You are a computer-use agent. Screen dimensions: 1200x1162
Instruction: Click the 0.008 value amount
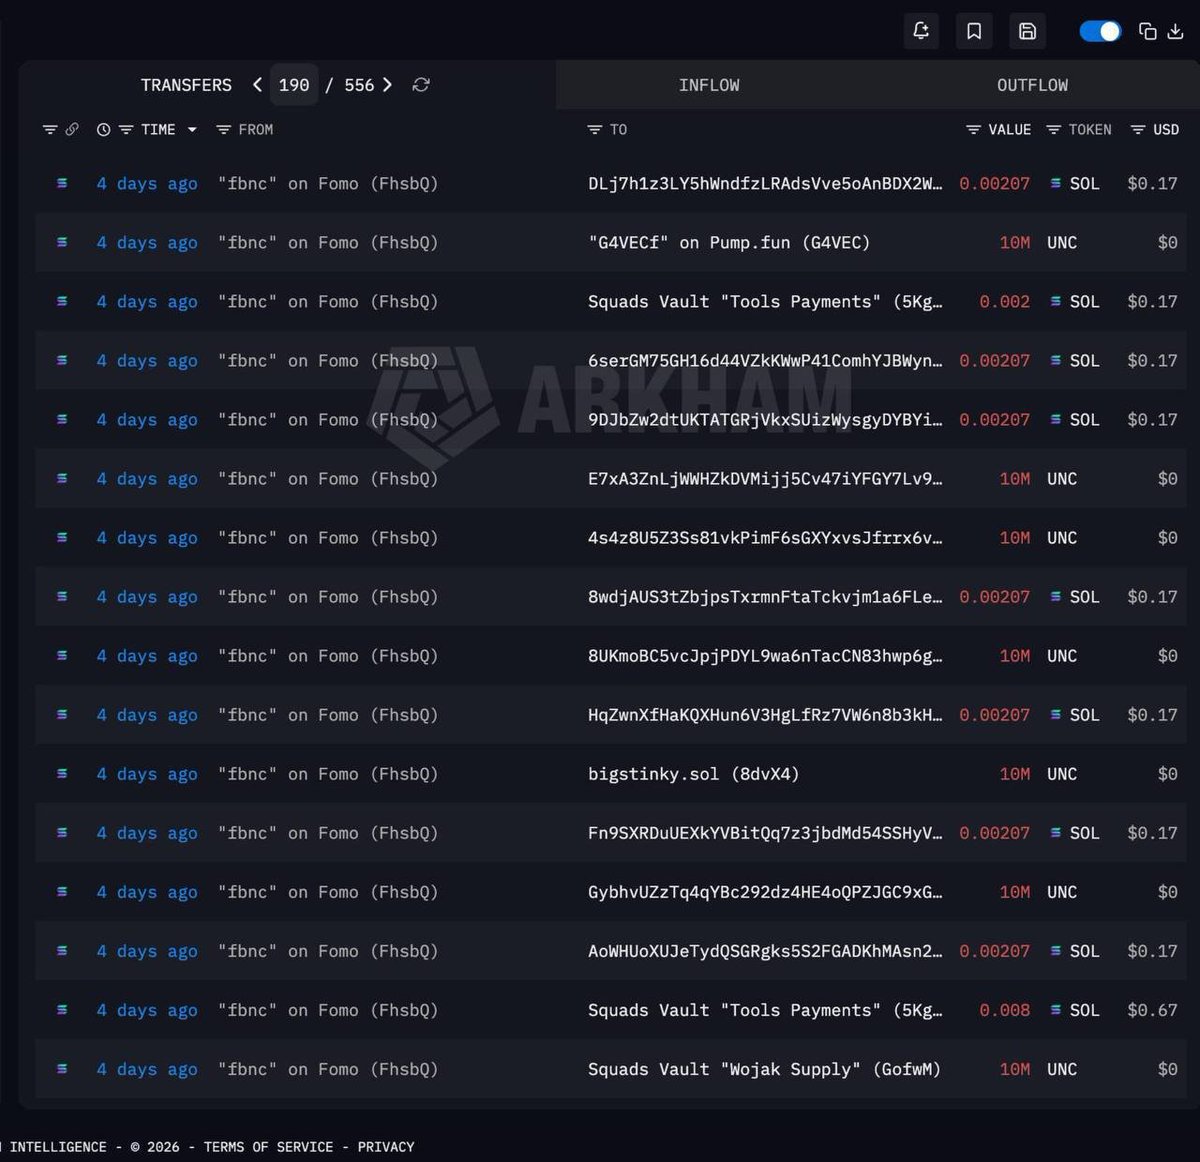click(x=1004, y=1010)
